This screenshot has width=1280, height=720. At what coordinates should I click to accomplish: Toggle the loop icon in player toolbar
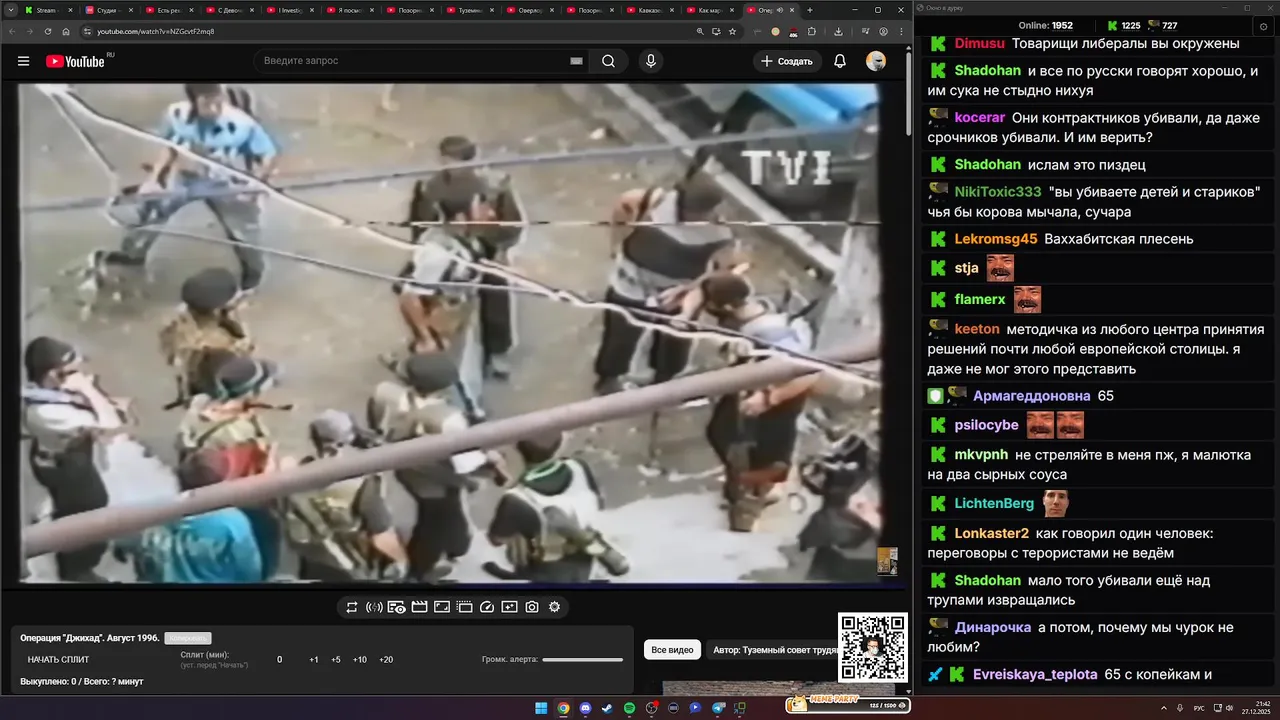352,607
